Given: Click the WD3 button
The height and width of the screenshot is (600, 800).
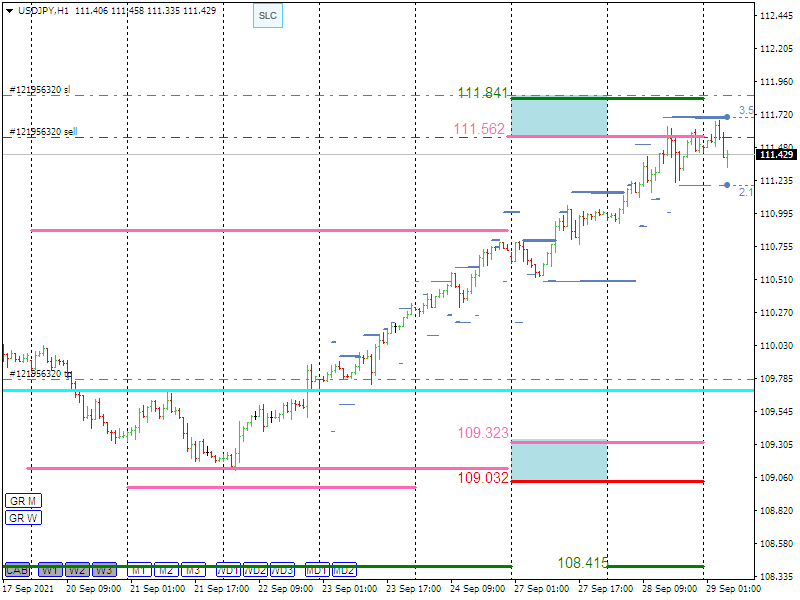Looking at the screenshot, I should pos(283,569).
